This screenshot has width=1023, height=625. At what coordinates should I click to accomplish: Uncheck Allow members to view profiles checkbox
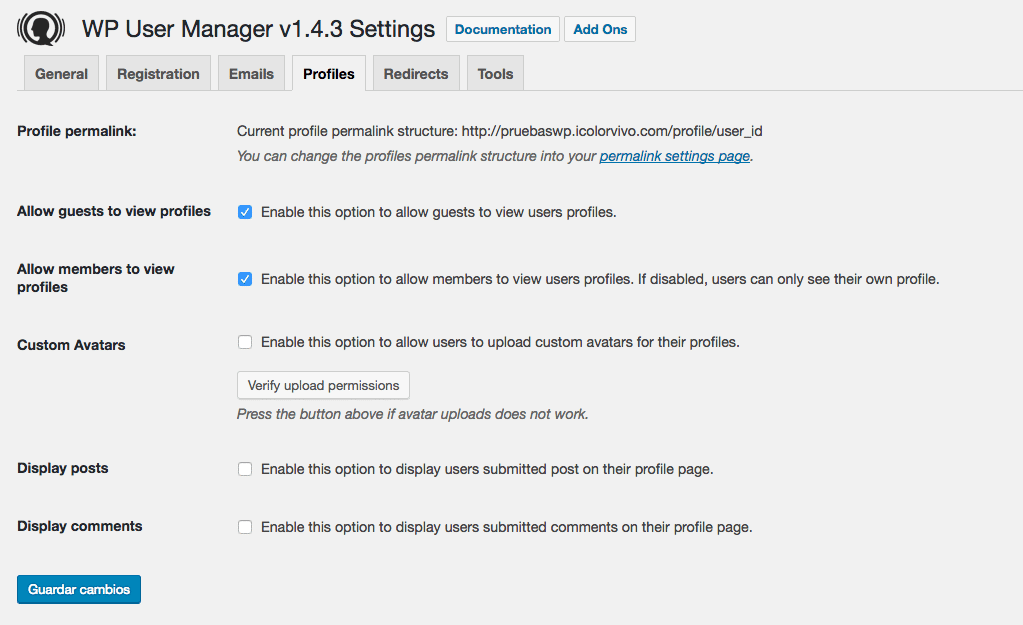(245, 279)
